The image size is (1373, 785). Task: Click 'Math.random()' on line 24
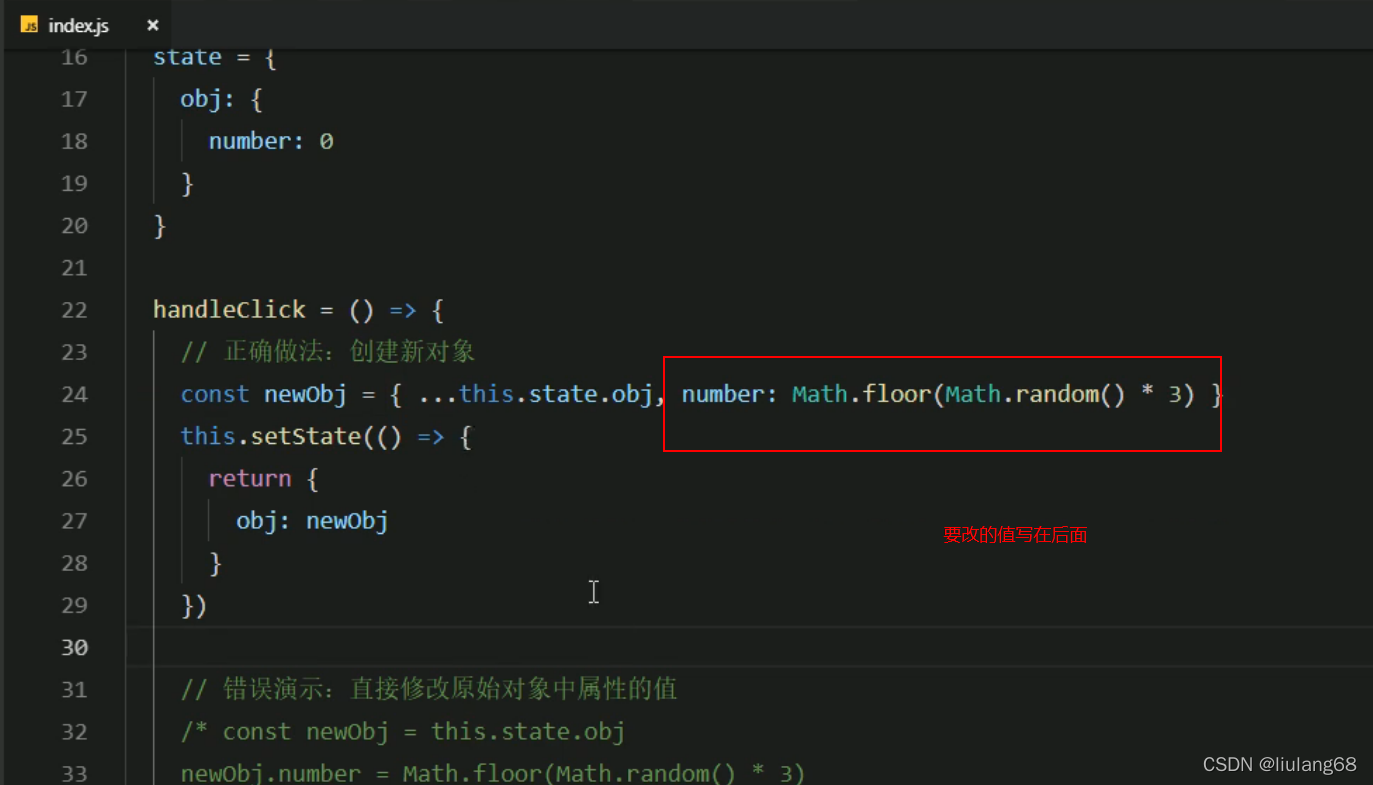pos(1036,394)
